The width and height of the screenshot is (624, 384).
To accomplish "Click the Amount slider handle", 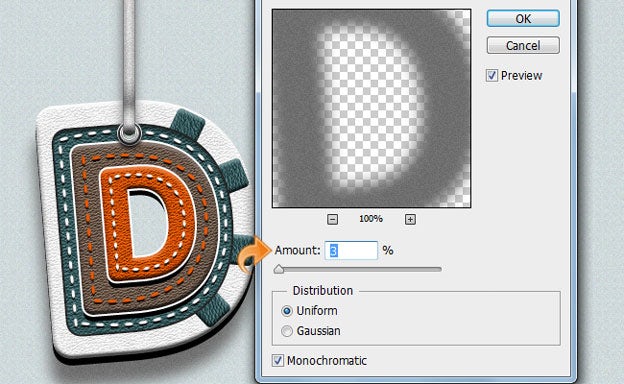I will pos(279,269).
